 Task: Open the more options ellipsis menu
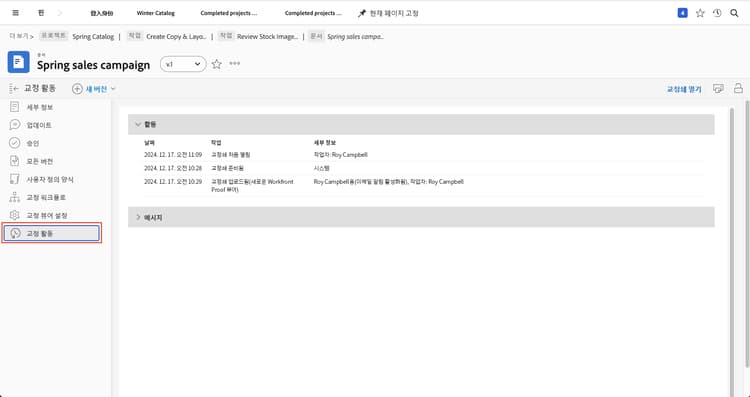coord(234,64)
